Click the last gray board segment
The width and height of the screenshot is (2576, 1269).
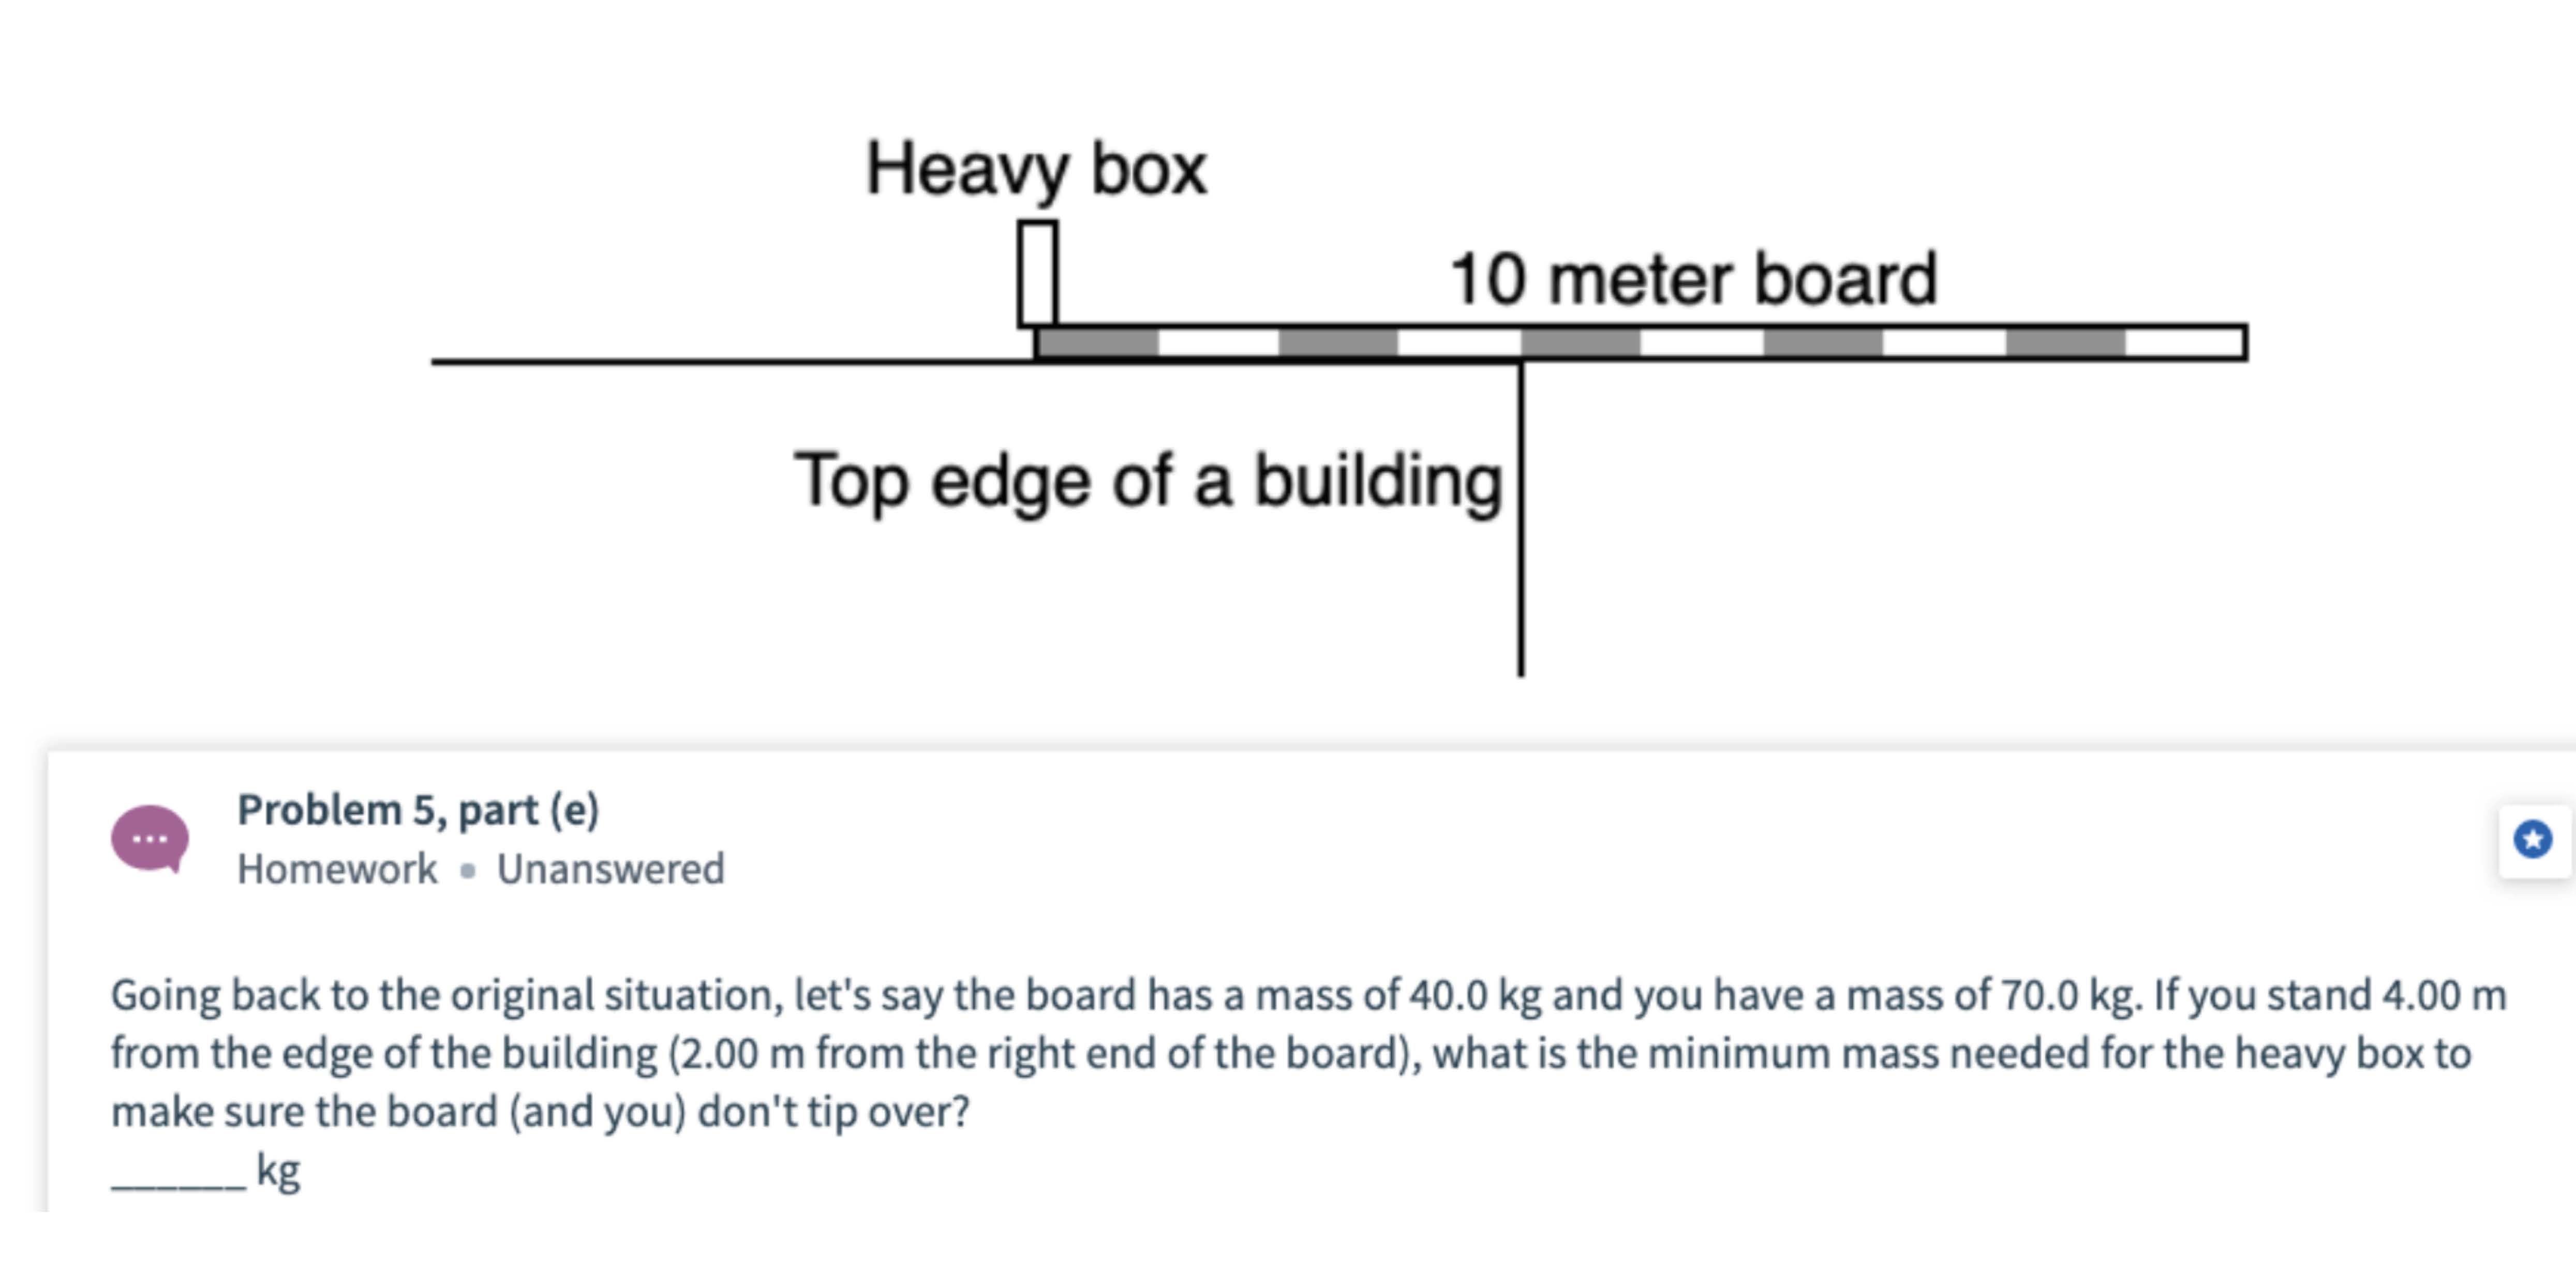(x=2066, y=343)
